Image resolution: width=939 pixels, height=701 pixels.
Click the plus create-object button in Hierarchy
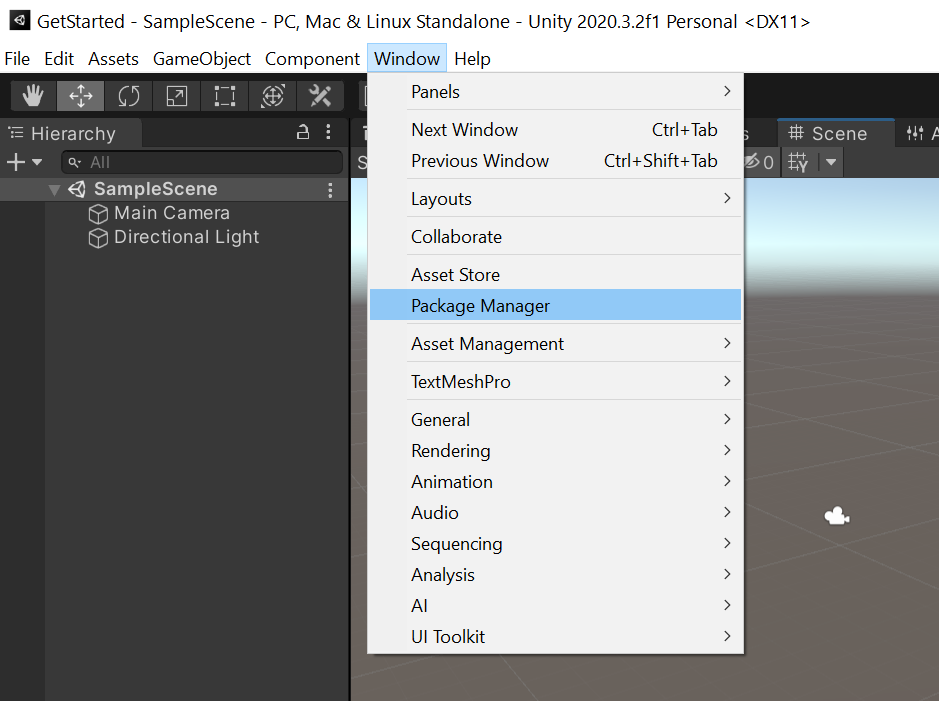(16, 162)
